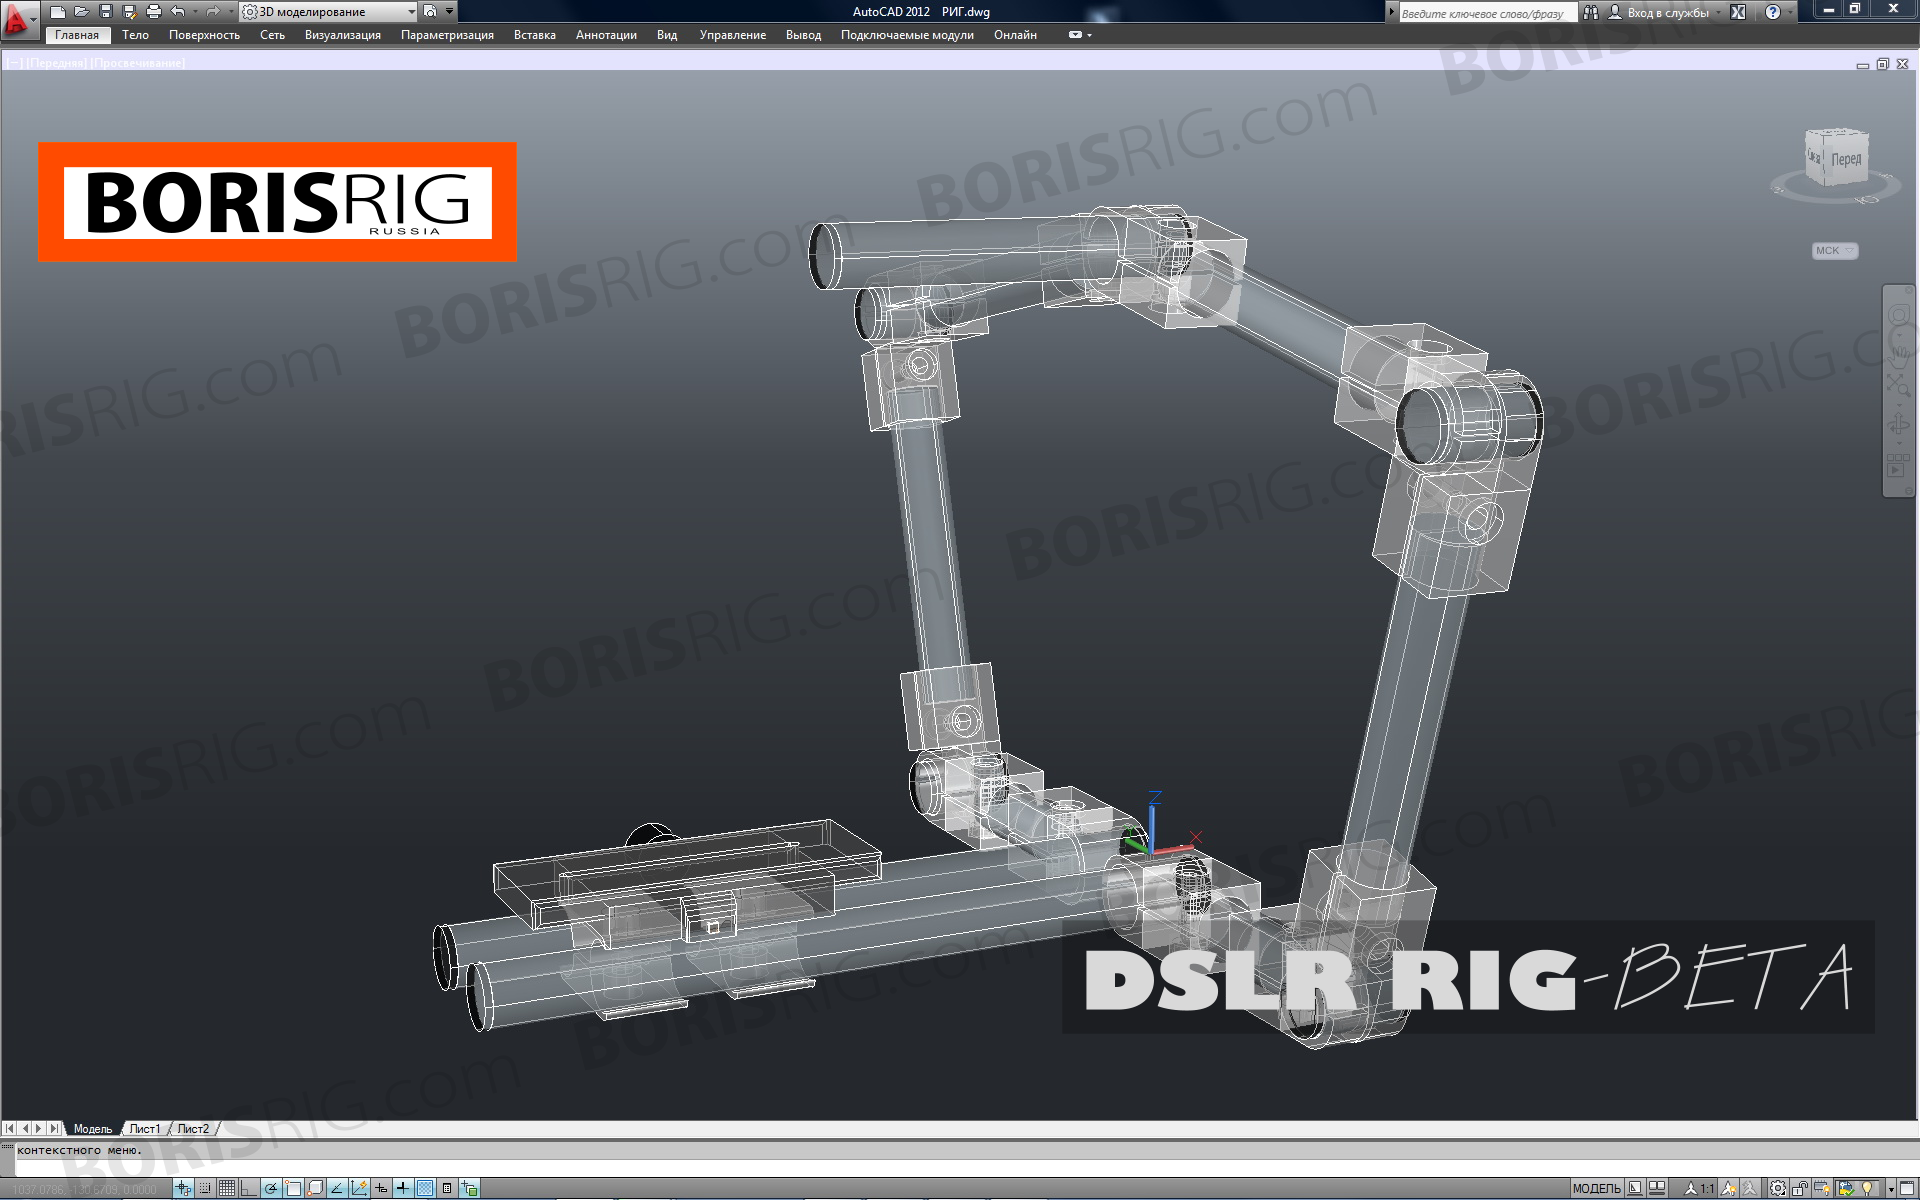Viewport: 1920px width, 1200px height.
Task: Toggle Ortho Mode in status bar
Action: pos(248,1188)
